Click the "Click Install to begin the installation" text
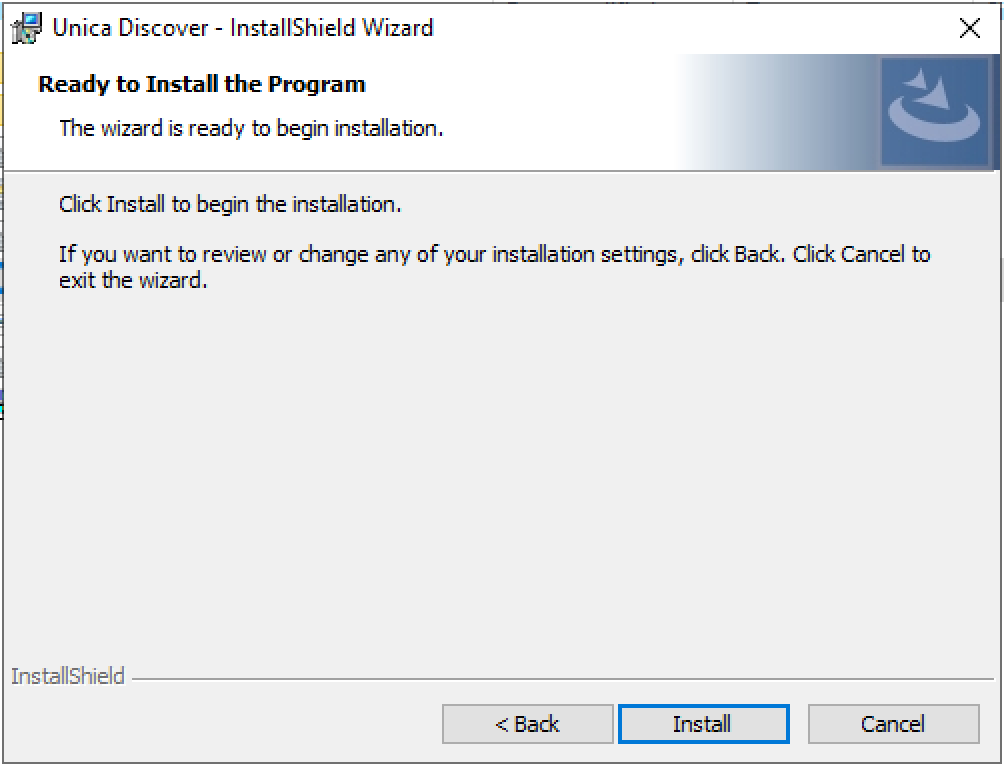The image size is (1004, 768). pyautogui.click(x=230, y=204)
